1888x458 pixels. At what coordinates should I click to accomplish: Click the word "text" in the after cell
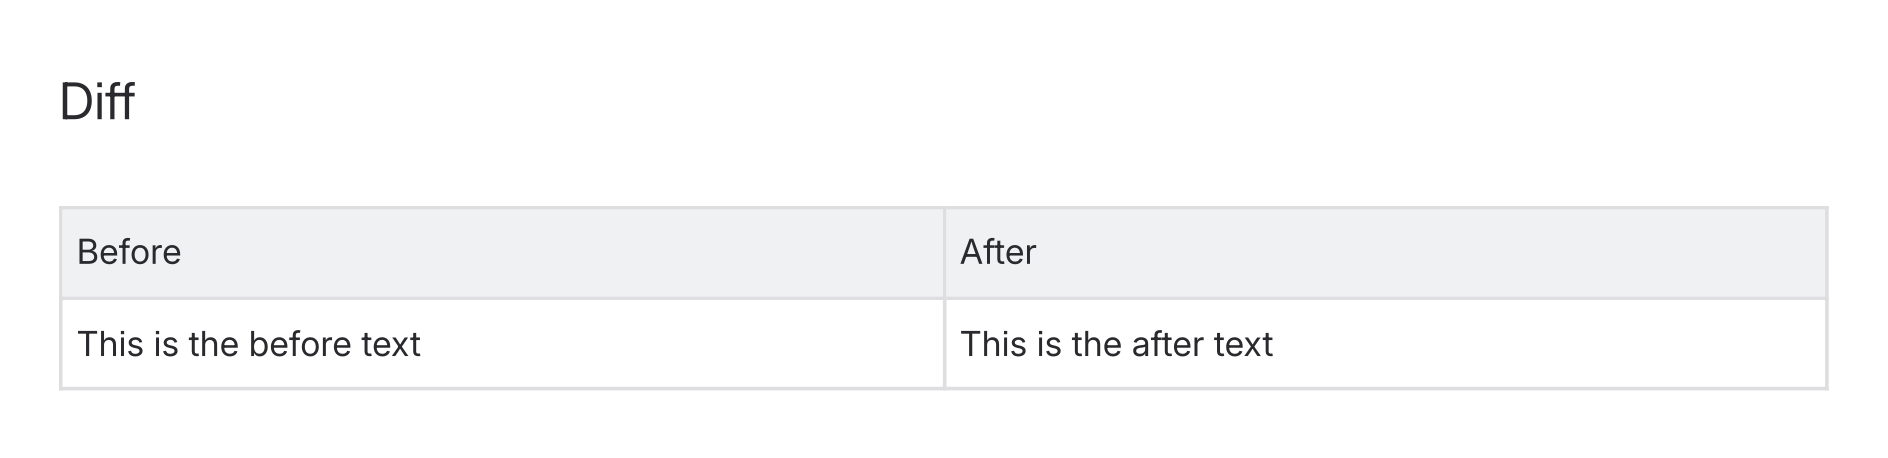coord(1243,344)
